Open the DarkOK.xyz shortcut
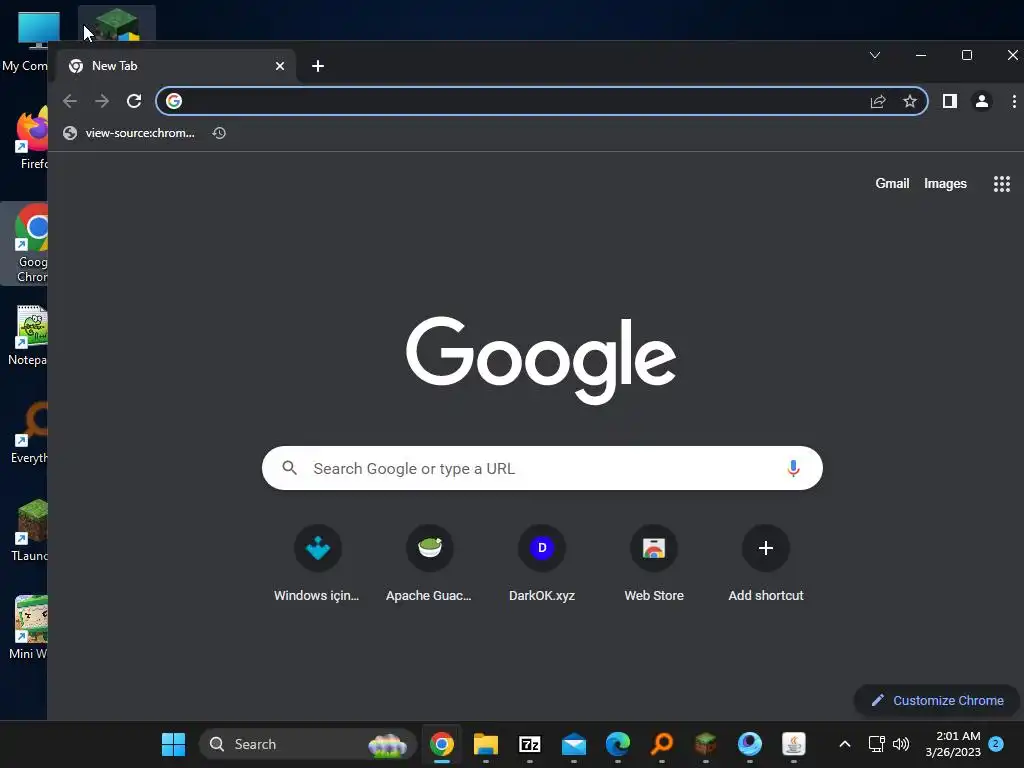Screen dimensions: 1024x768 541,565
